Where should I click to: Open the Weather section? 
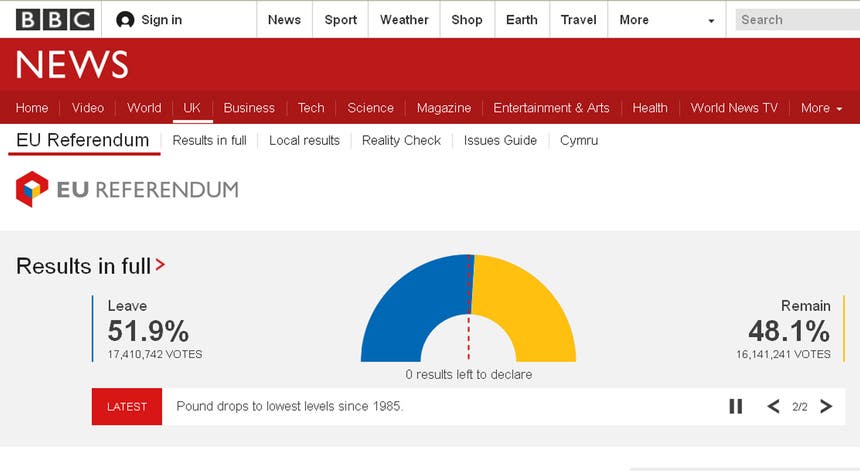point(404,20)
